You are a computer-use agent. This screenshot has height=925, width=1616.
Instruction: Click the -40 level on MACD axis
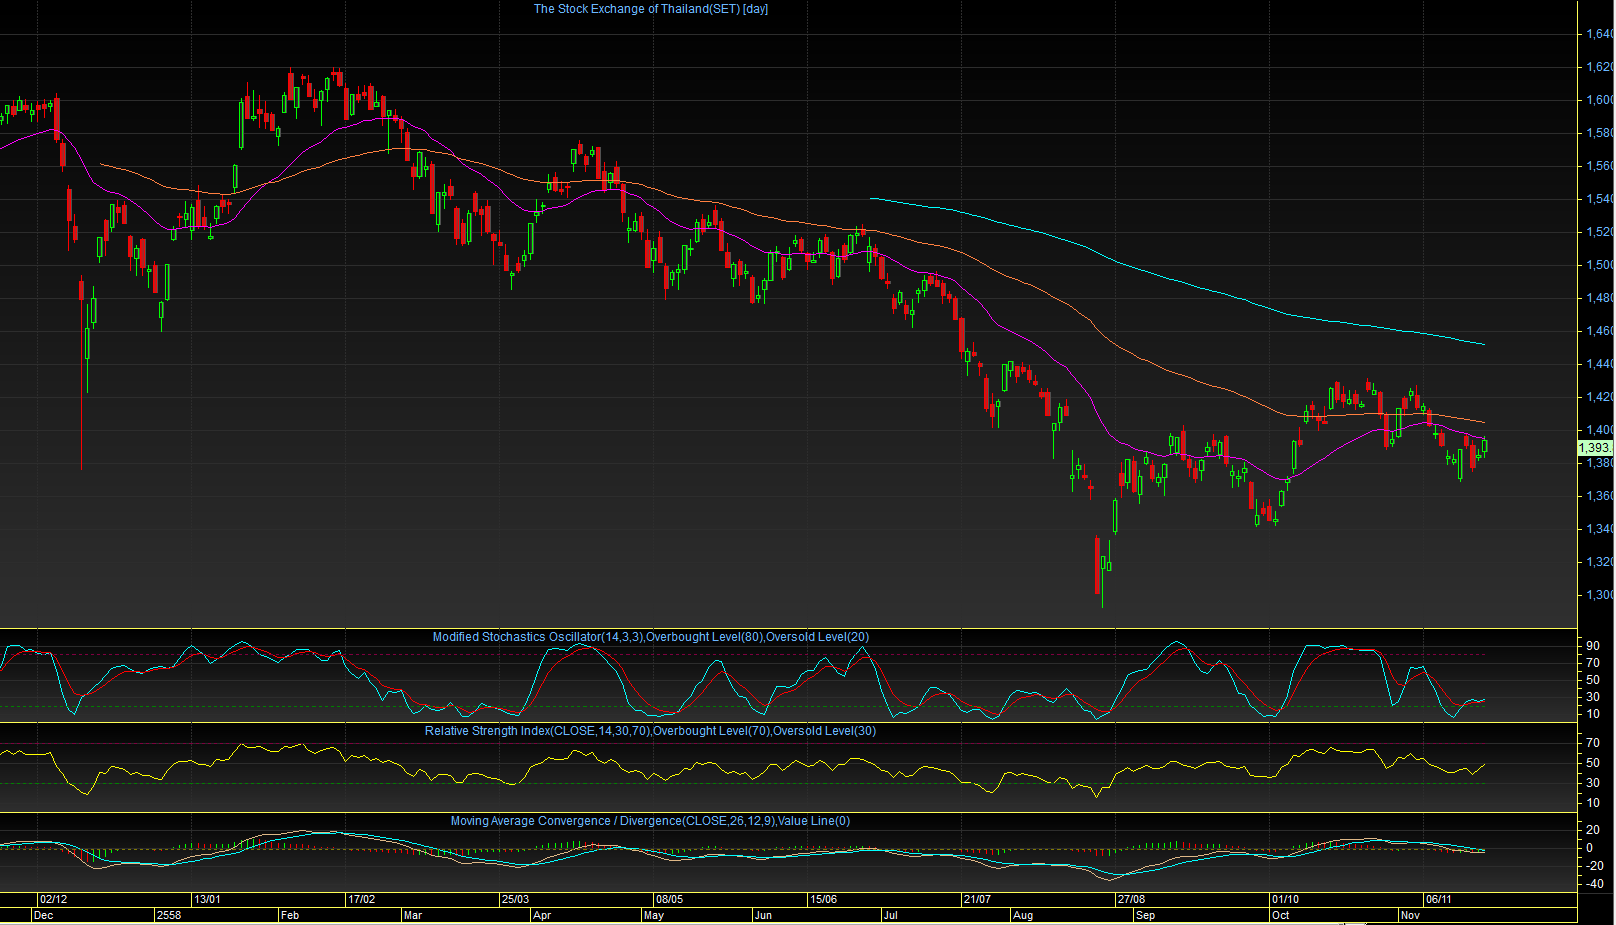point(1595,884)
